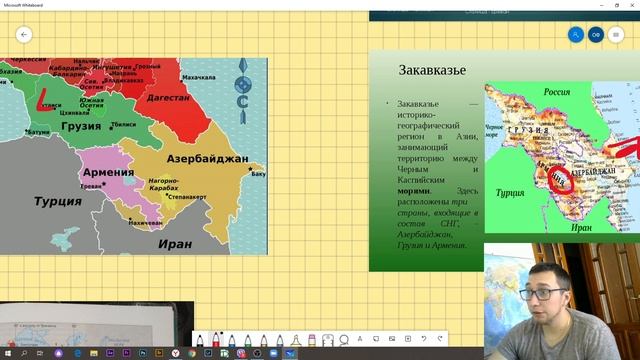The width and height of the screenshot is (640, 360).
Task: Insert an image from toolbar
Action: 392,339
